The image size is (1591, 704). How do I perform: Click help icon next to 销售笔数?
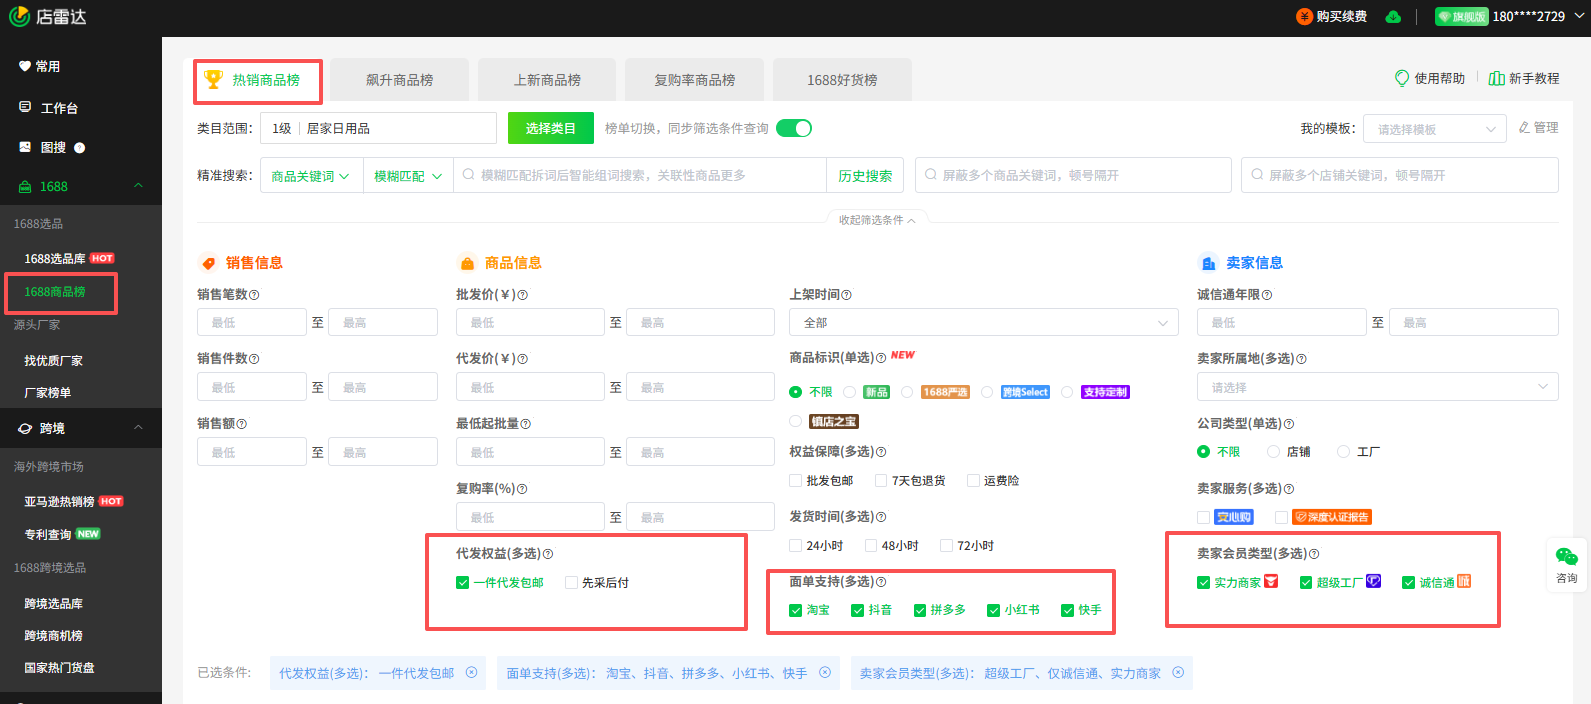(254, 295)
